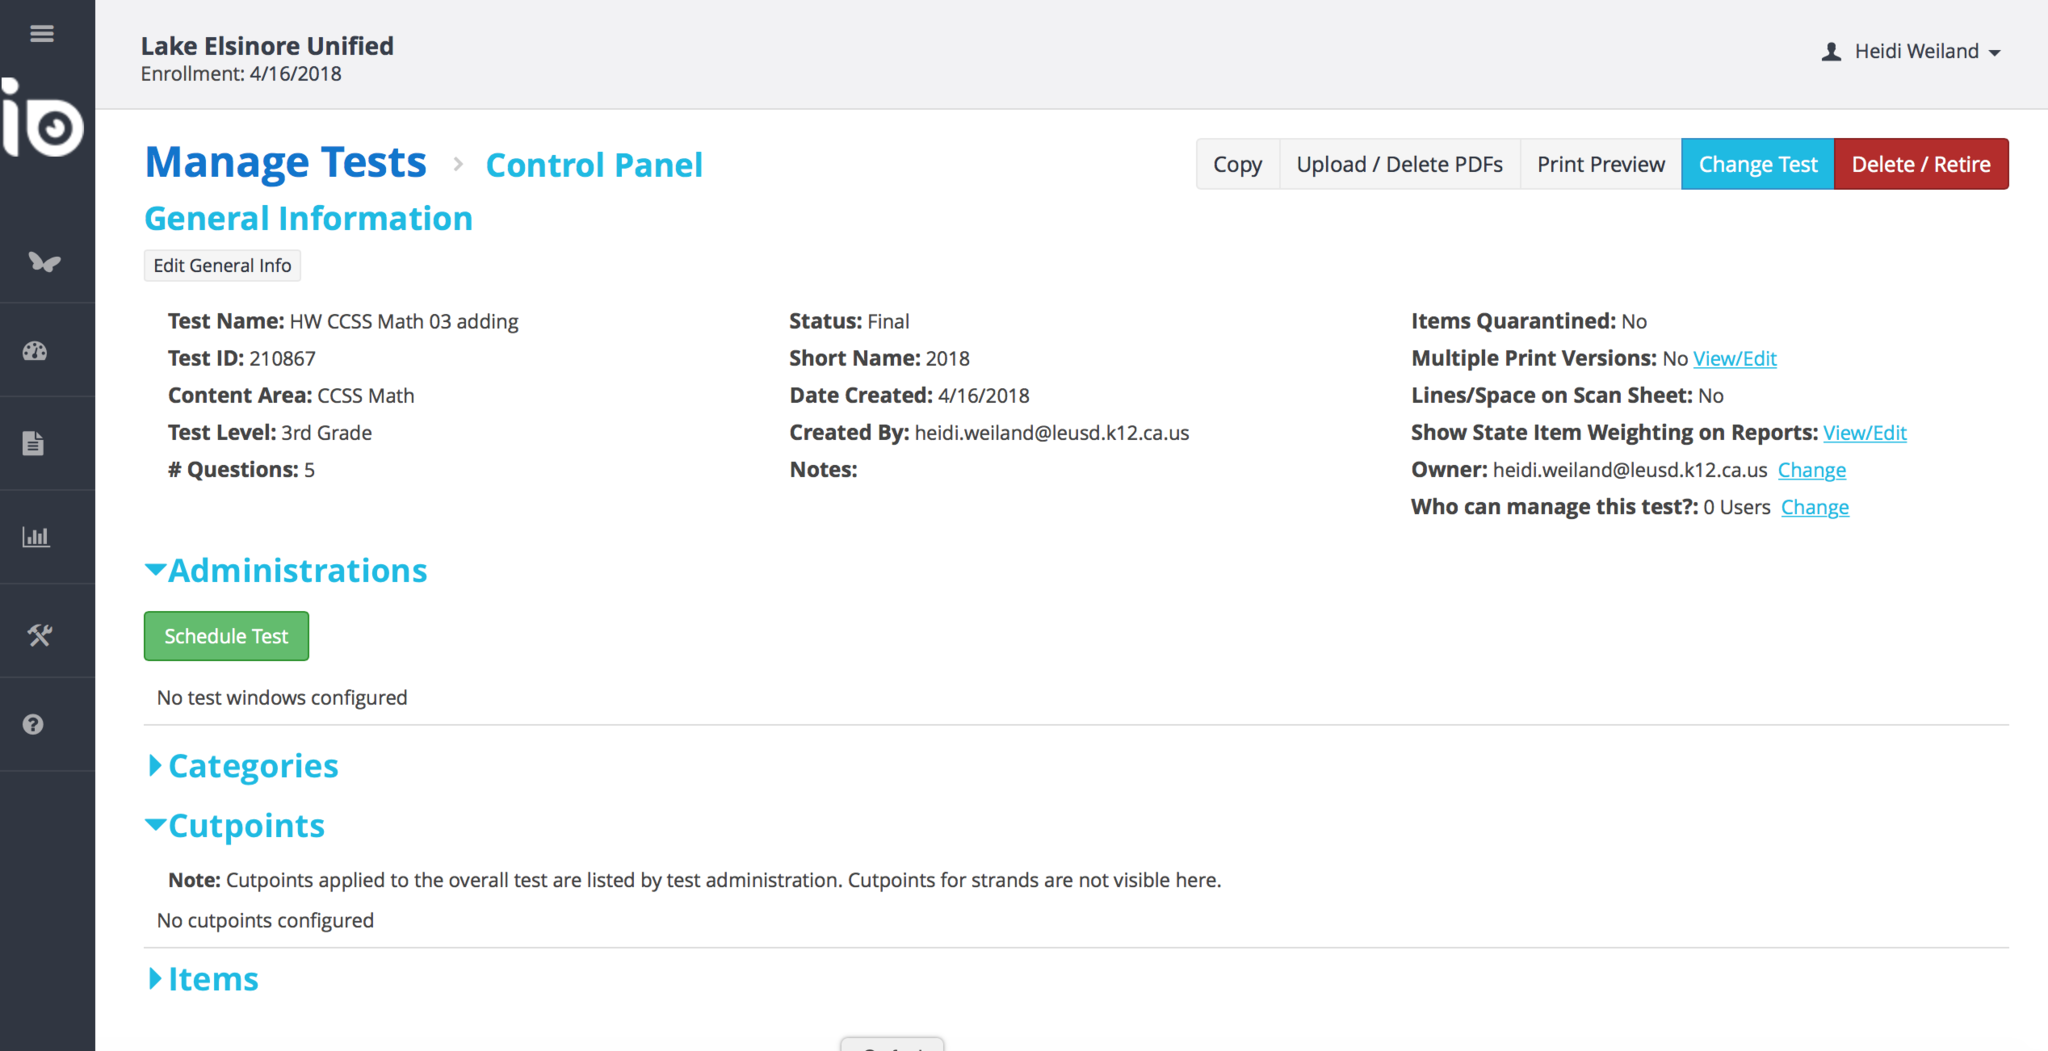2048x1051 pixels.
Task: Click the Illuminate logo icon
Action: click(x=44, y=120)
